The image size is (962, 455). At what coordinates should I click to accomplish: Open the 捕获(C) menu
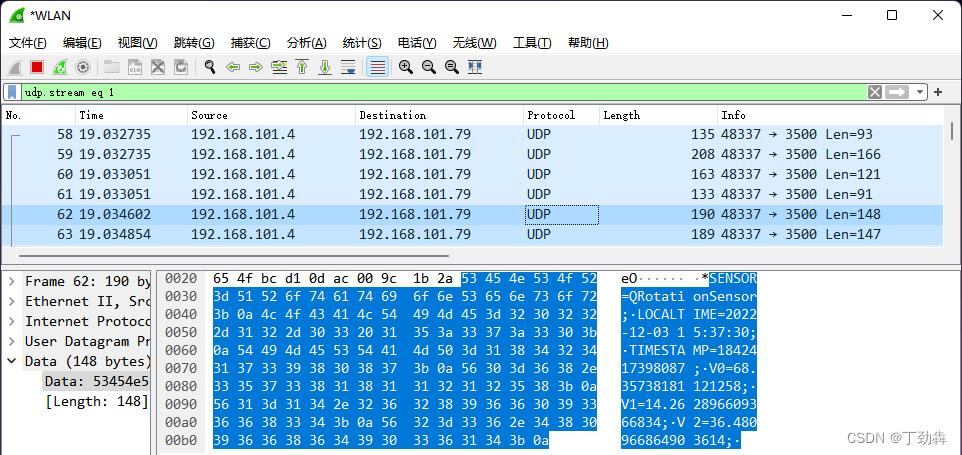[x=250, y=43]
